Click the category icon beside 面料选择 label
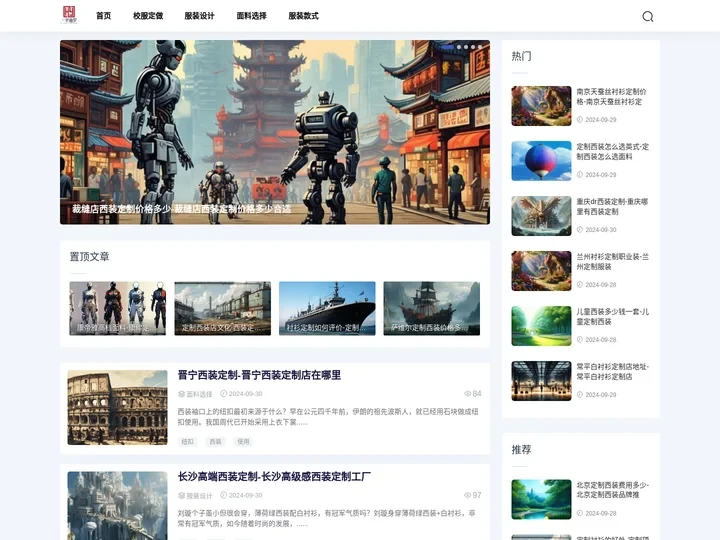The image size is (720, 540). [x=181, y=394]
